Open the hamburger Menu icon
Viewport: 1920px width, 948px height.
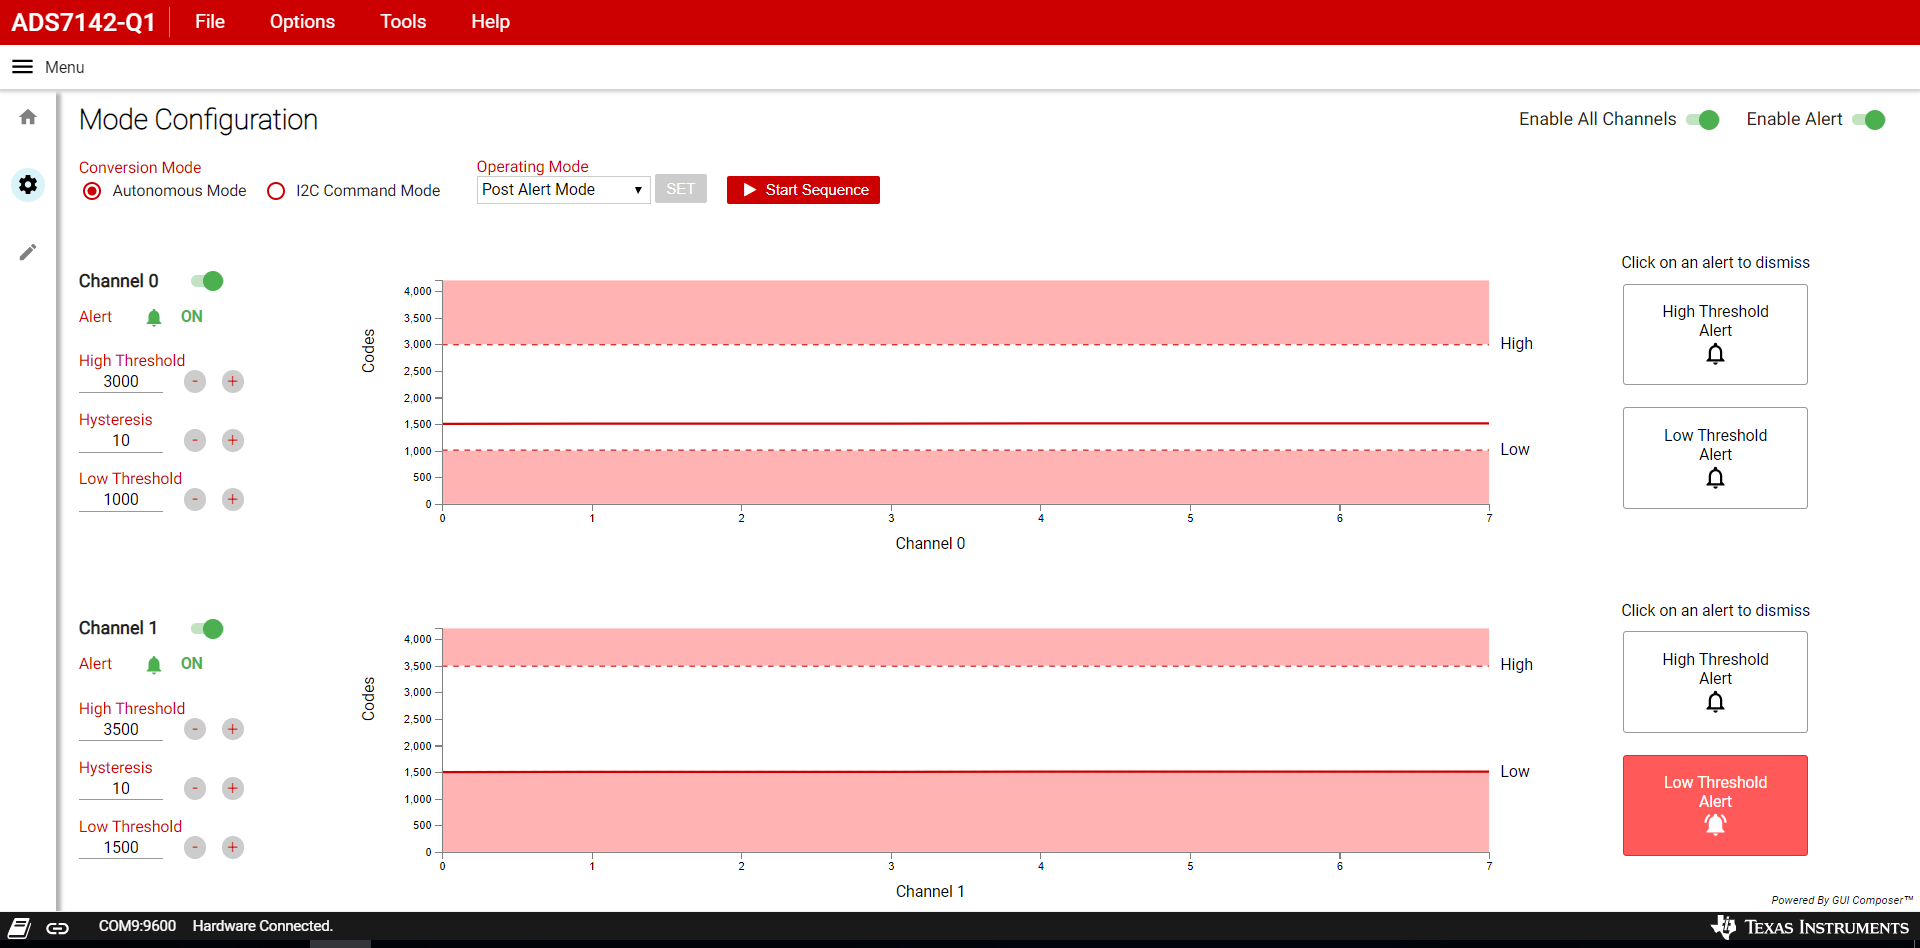[22, 67]
